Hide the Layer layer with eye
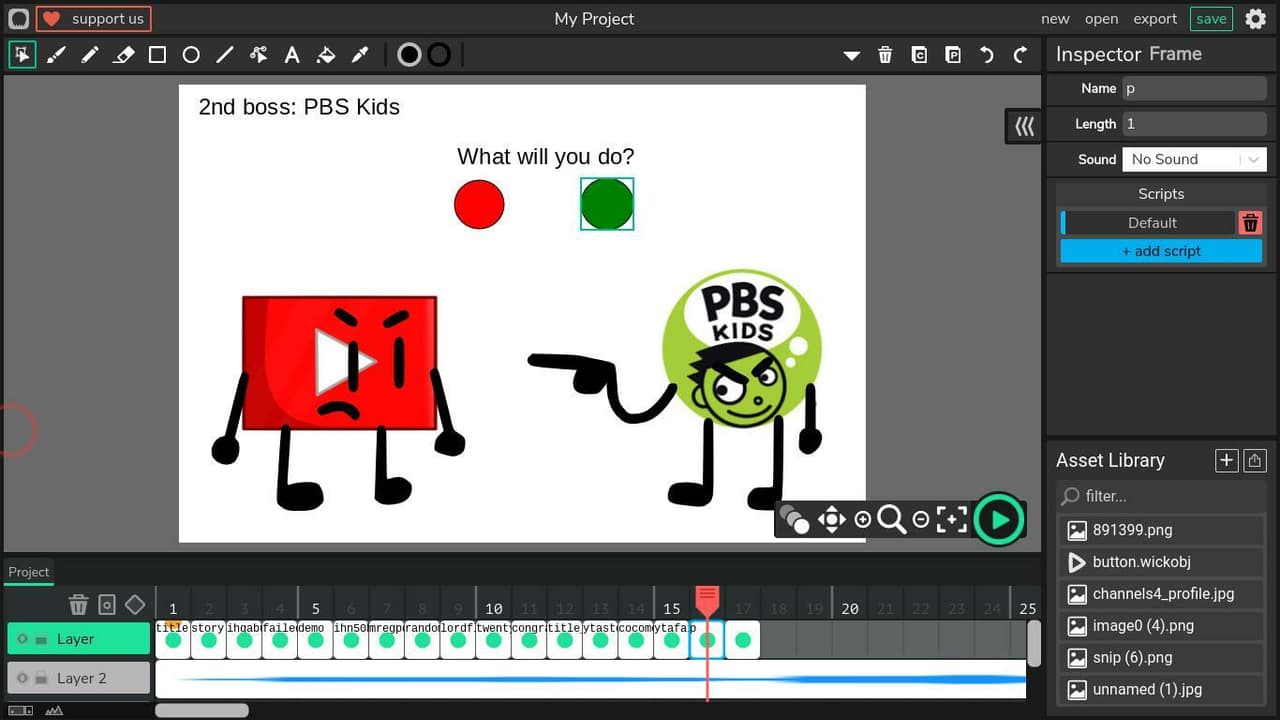 (x=22, y=639)
